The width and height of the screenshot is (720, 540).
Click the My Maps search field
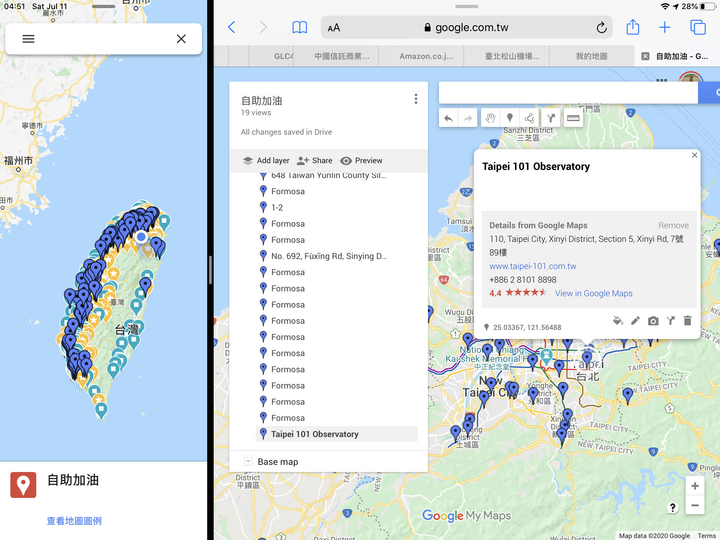pyautogui.click(x=568, y=93)
